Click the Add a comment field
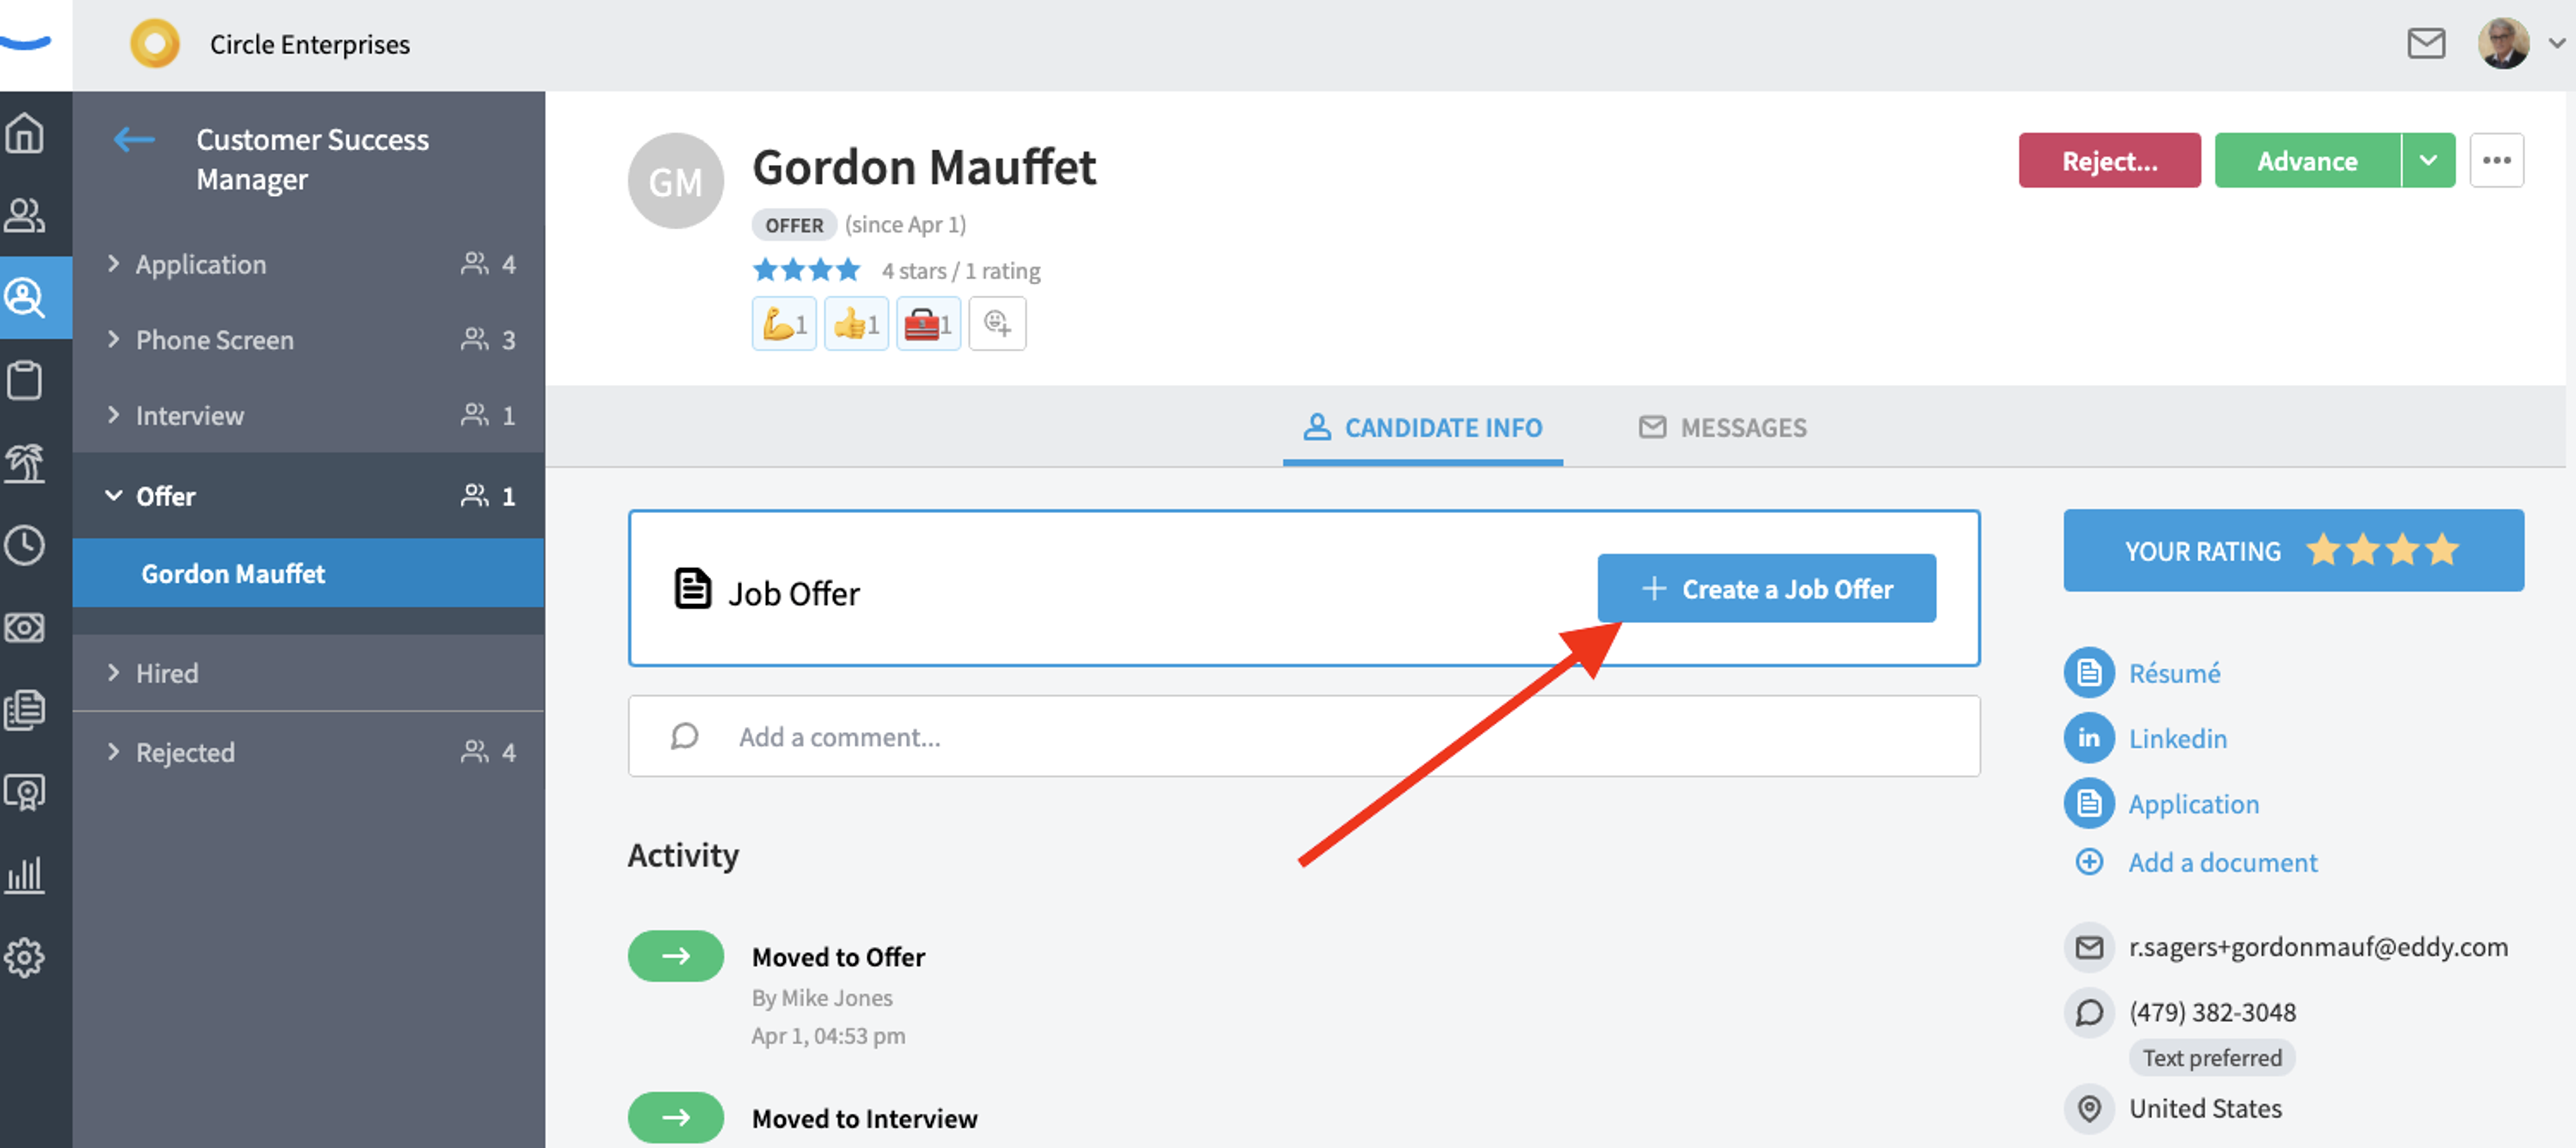Image resolution: width=2576 pixels, height=1148 pixels. 1303,736
